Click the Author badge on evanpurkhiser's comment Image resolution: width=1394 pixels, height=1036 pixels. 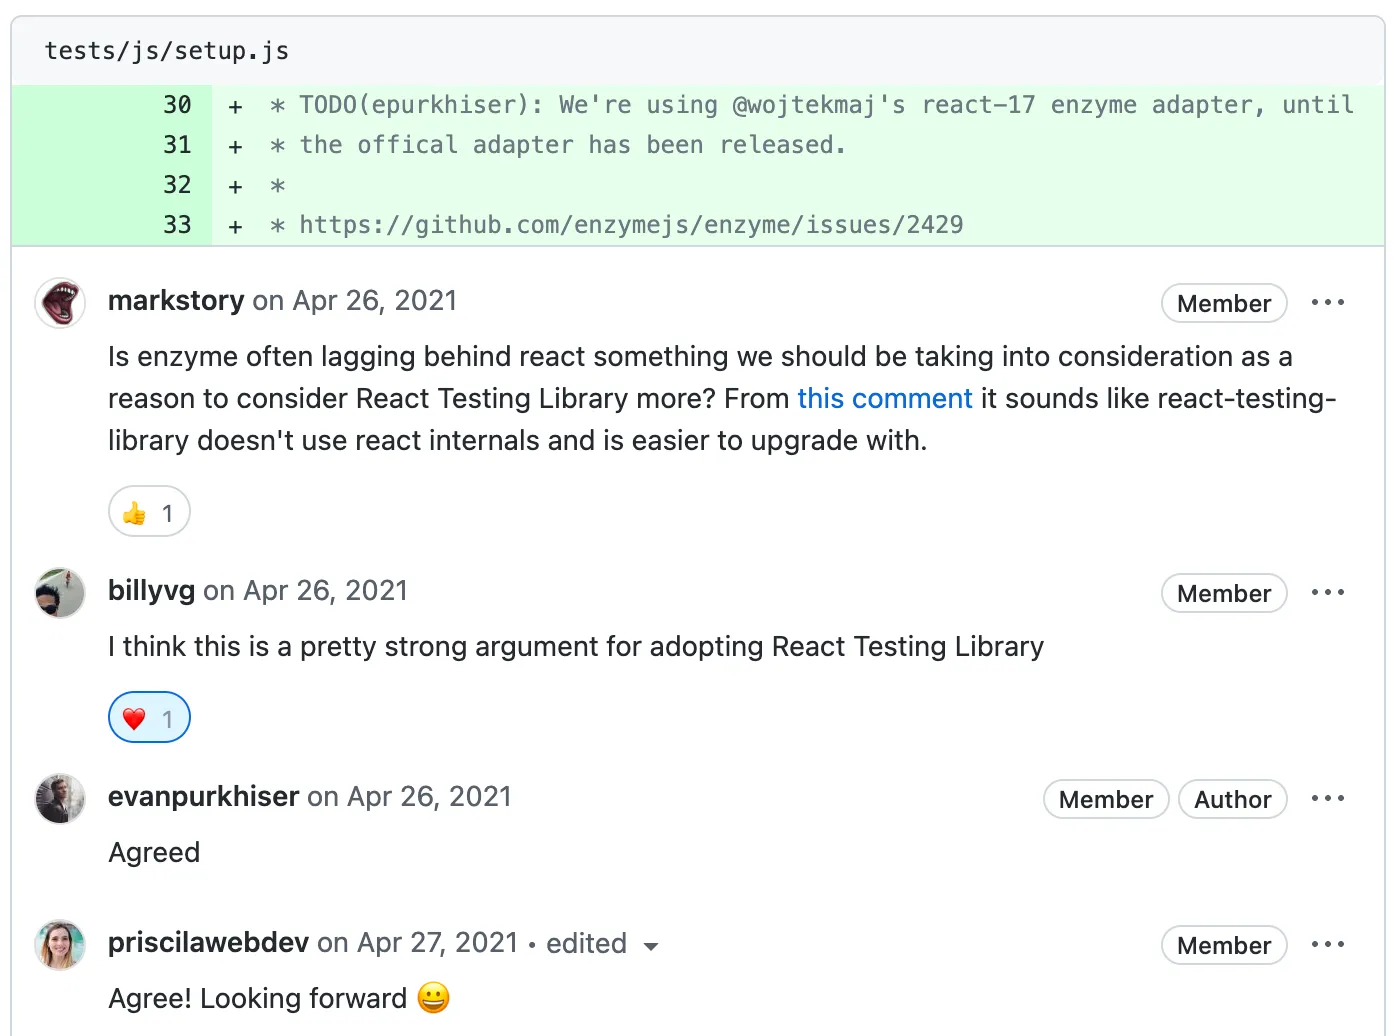[1232, 799]
